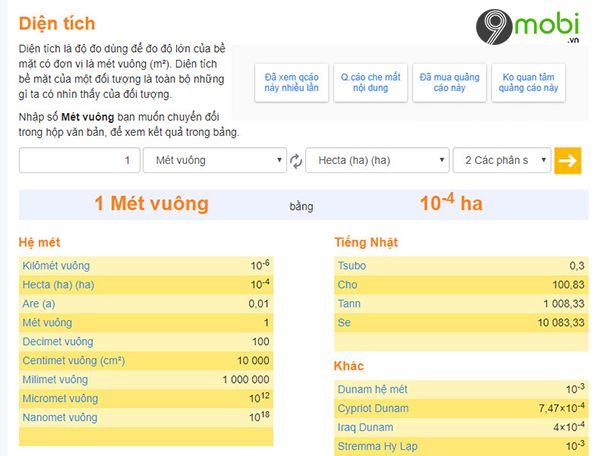Click the orange arrow convert button
The height and width of the screenshot is (456, 600).
click(568, 161)
